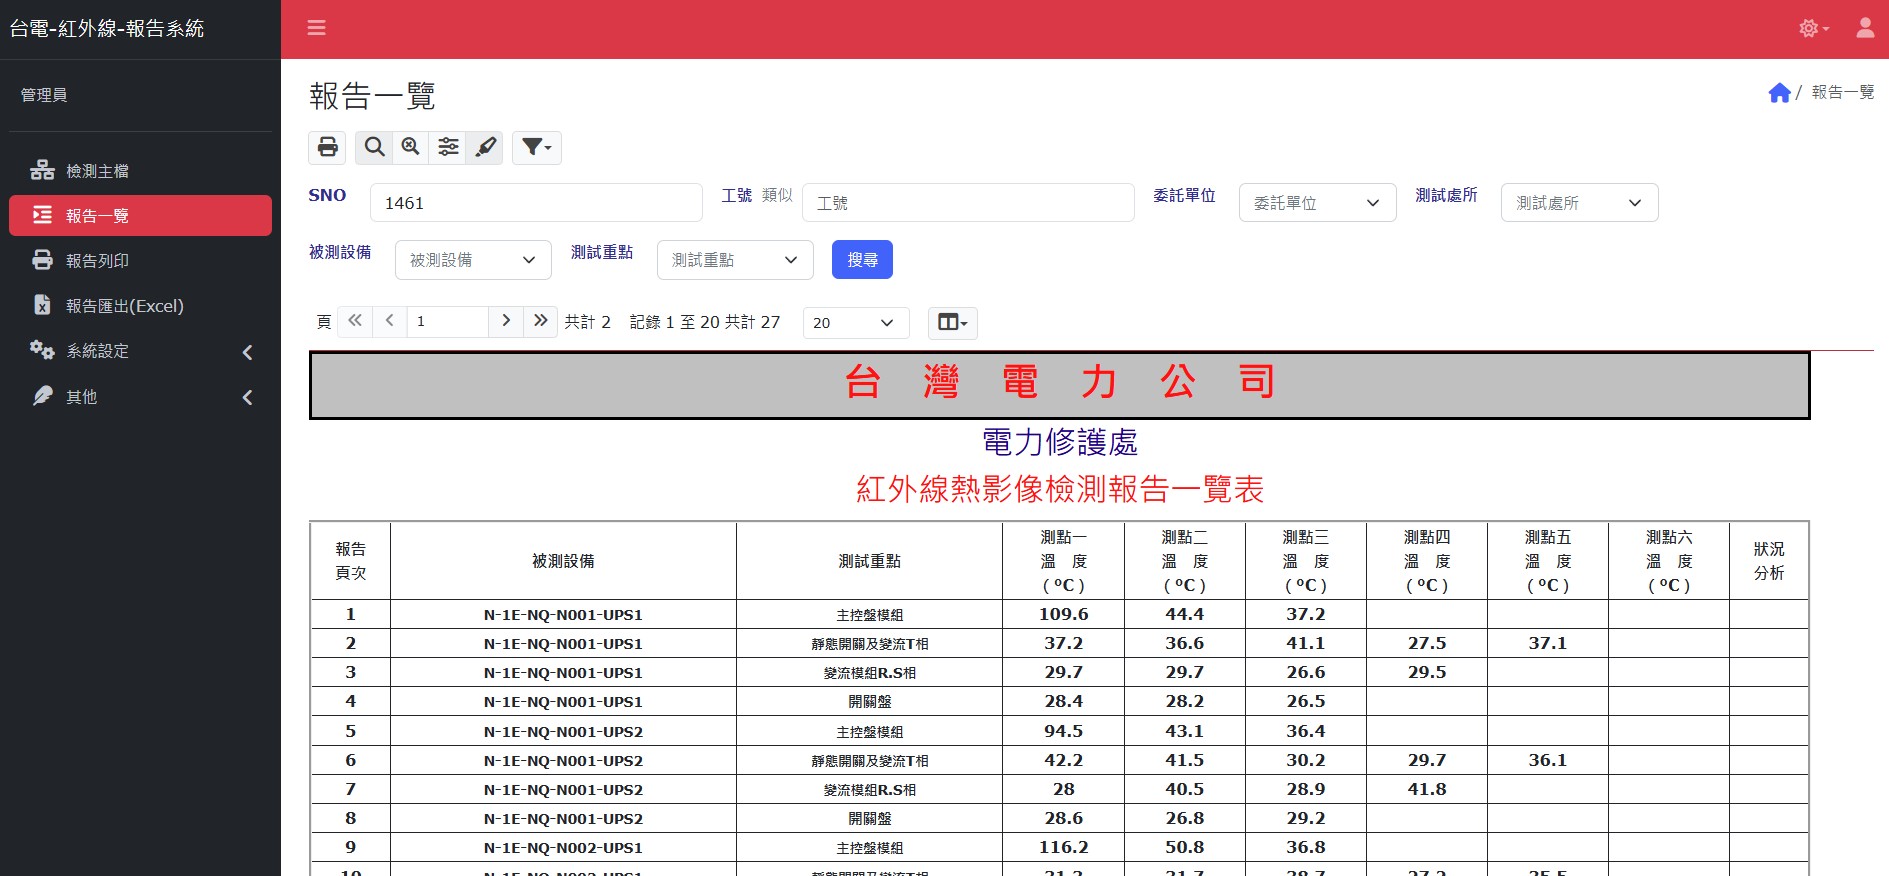
Task: Click the hamburger menu toggle icon
Action: [316, 28]
